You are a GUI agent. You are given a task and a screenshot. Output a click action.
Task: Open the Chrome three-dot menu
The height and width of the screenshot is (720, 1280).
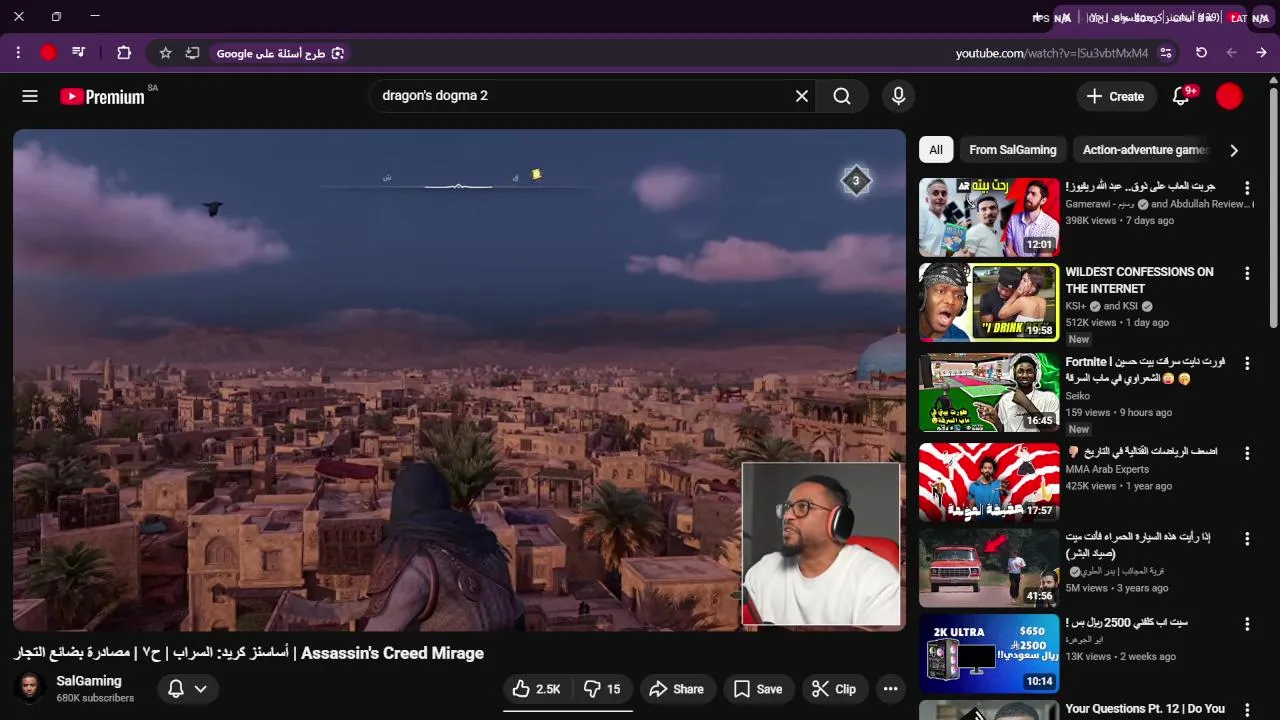tap(18, 53)
